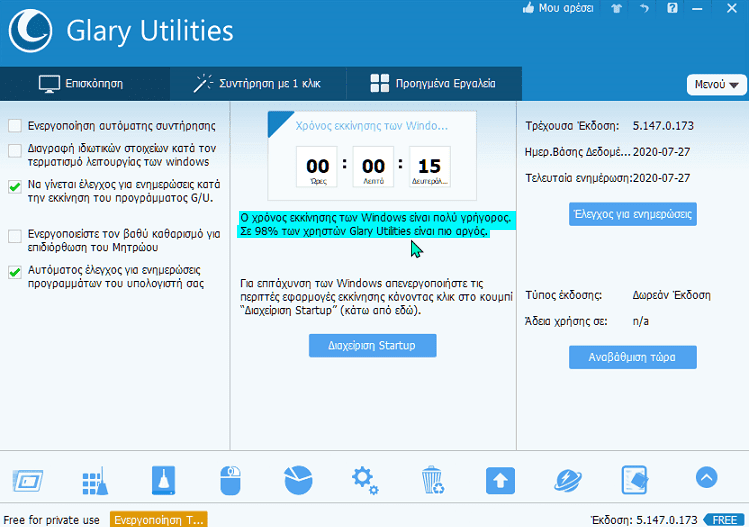Click Αναβάθμιση τώρα button
The image size is (749, 527).
[x=632, y=357]
